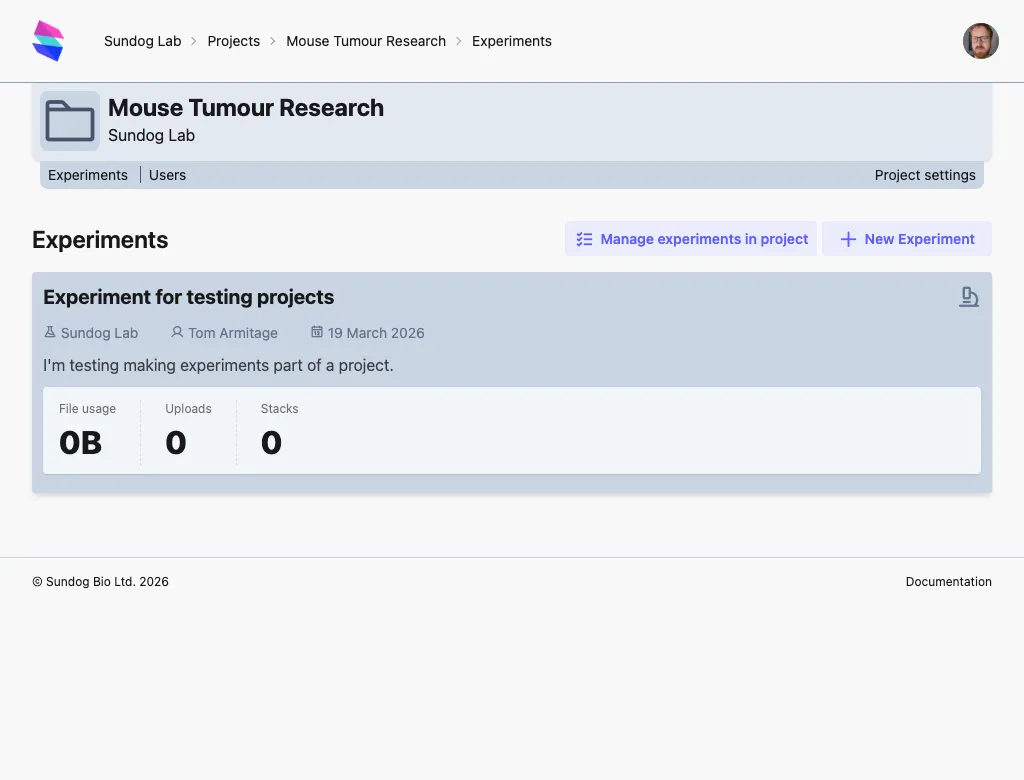Open the folder icon beside Mouse Tumour Research
The height and width of the screenshot is (780, 1024).
[x=69, y=120]
